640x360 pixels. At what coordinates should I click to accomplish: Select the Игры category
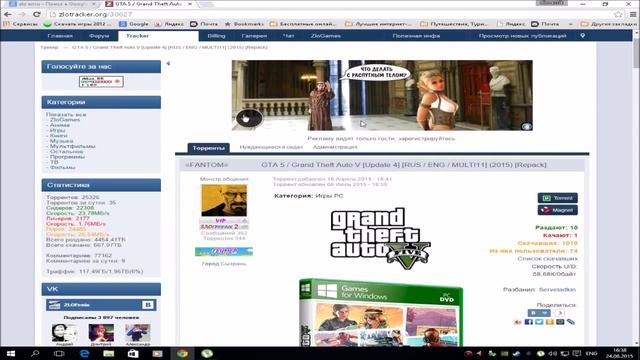pyautogui.click(x=57, y=131)
